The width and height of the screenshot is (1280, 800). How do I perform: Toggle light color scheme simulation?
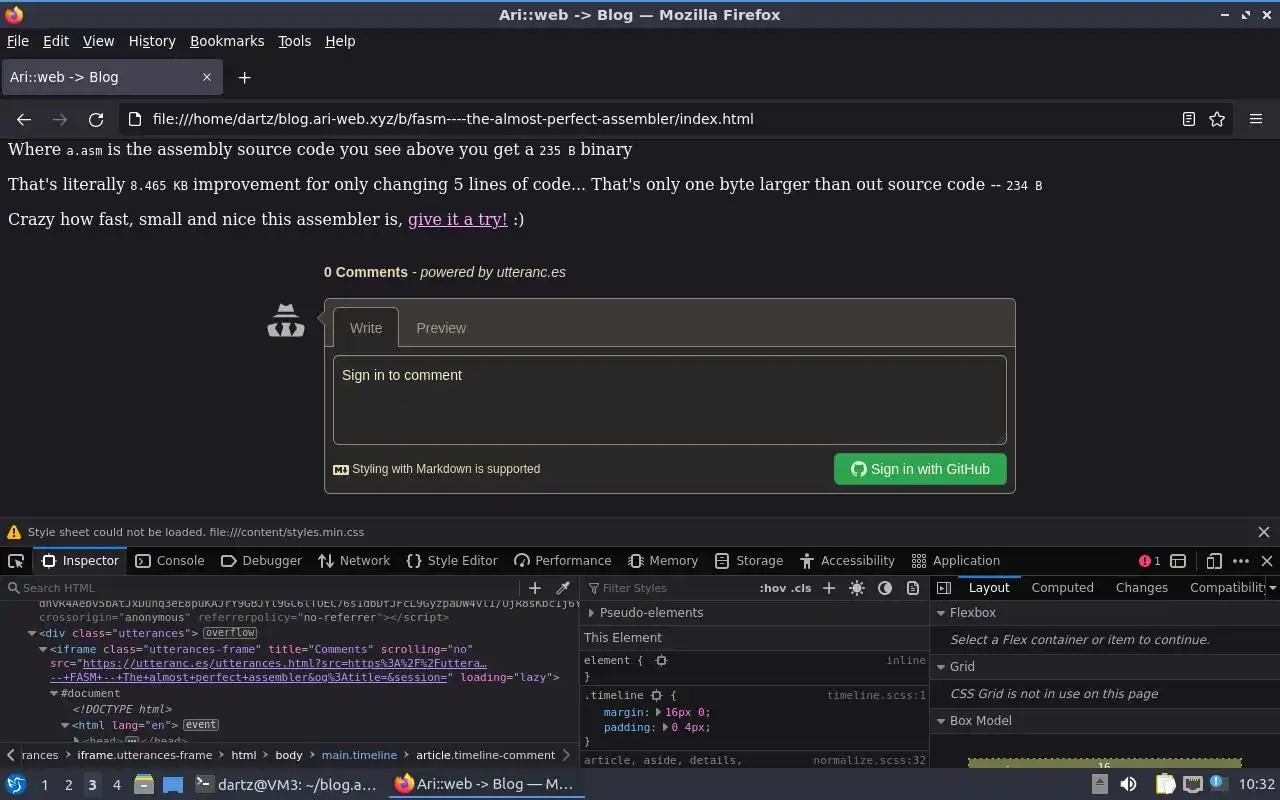(857, 588)
